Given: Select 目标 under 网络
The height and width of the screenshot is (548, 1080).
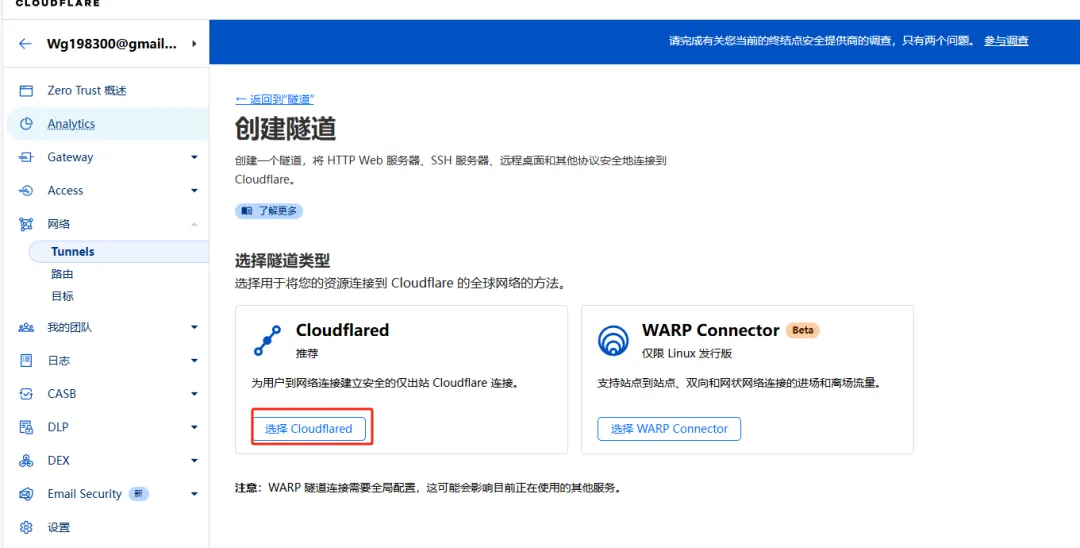Looking at the screenshot, I should (x=63, y=297).
